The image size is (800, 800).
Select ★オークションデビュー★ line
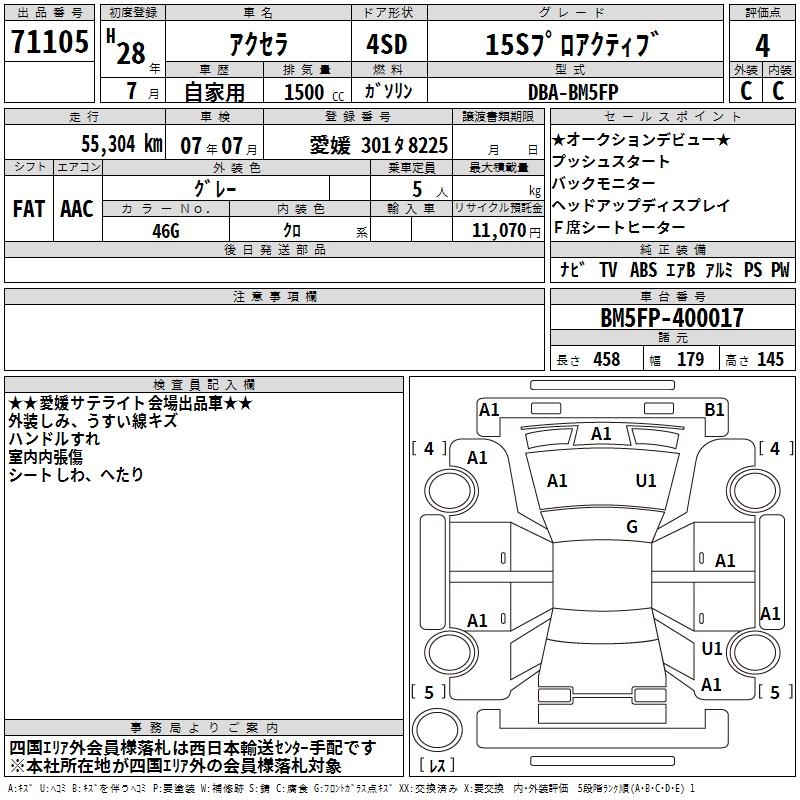click(641, 139)
